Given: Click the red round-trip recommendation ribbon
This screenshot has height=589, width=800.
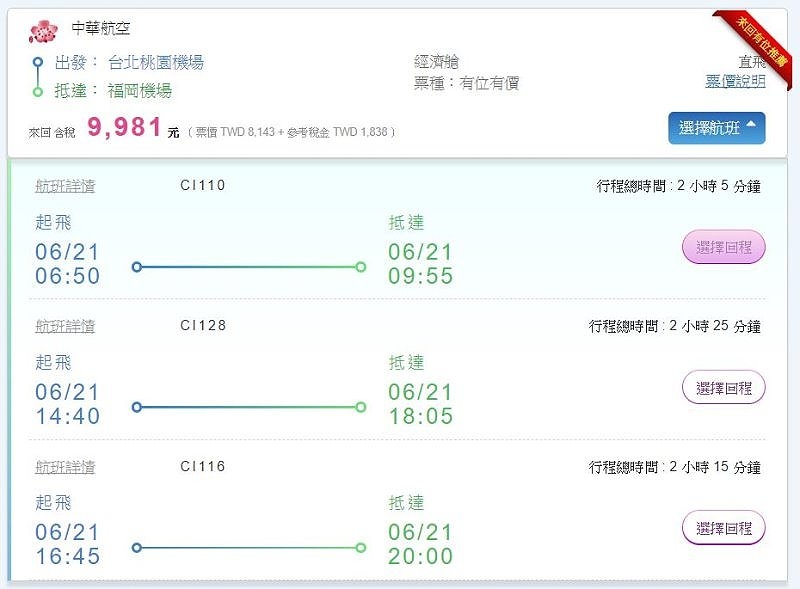Looking at the screenshot, I should pyautogui.click(x=761, y=38).
